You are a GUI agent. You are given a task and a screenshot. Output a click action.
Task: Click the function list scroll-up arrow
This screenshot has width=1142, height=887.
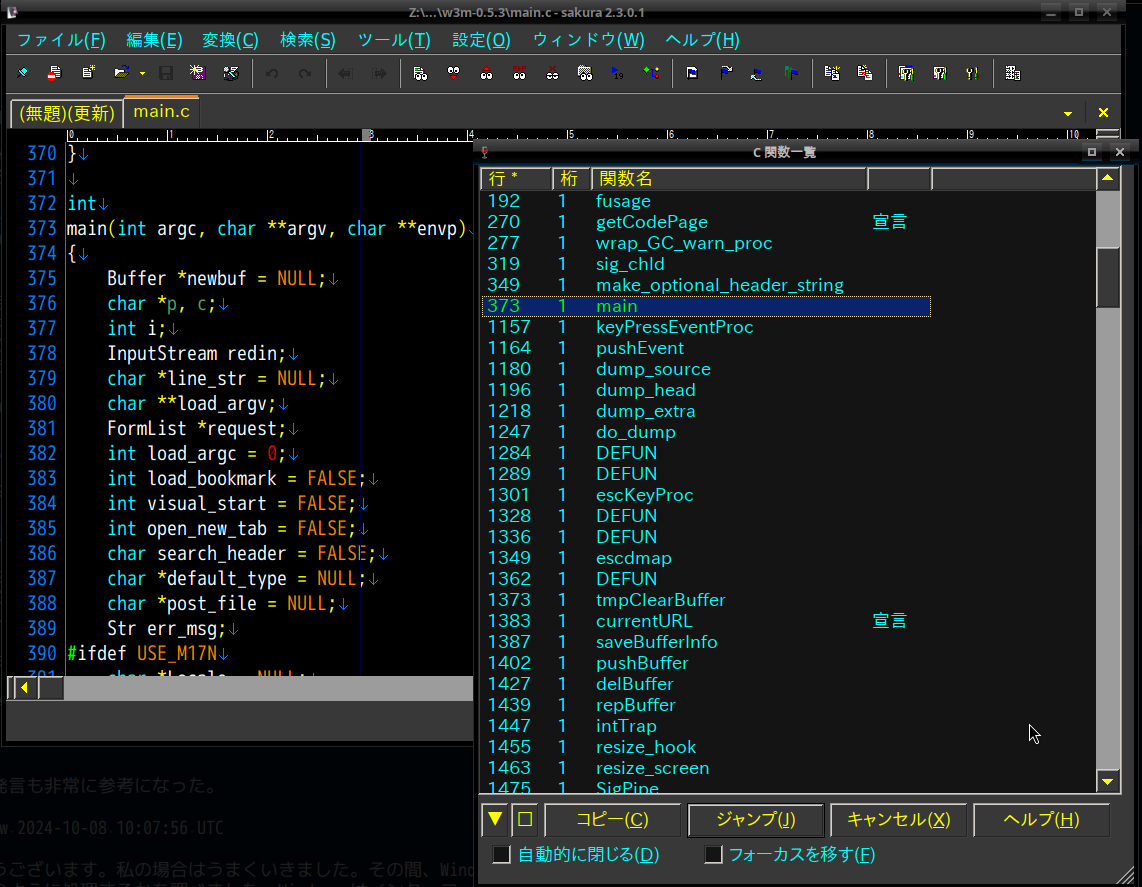[1108, 178]
